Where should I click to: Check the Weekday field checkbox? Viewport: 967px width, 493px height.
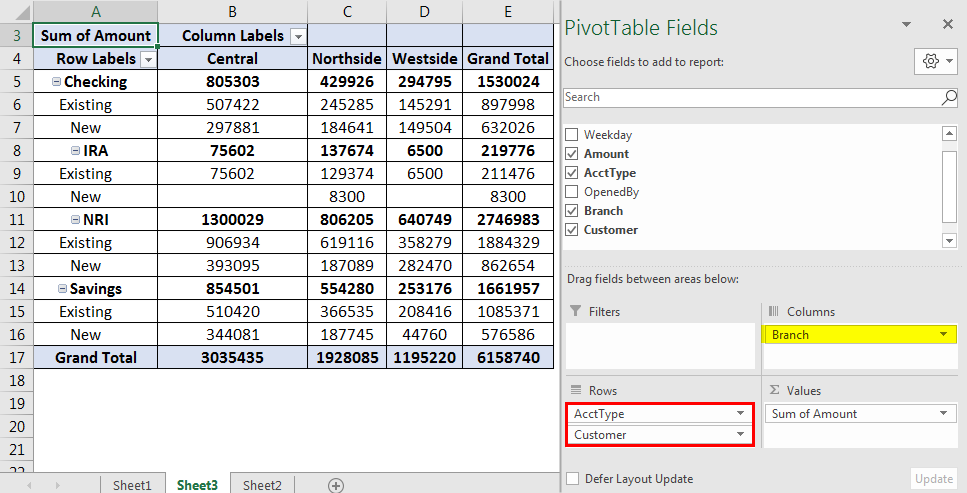[x=571, y=135]
